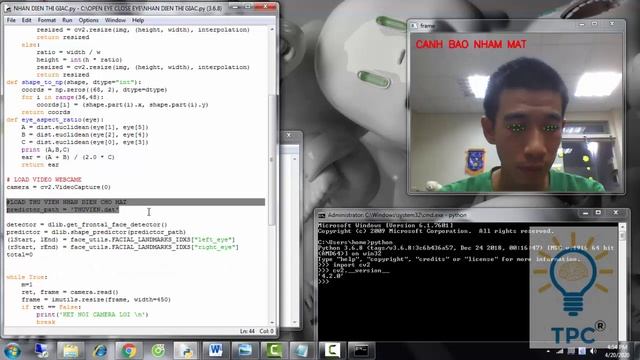The image size is (640, 360).
Task: Maximize the frame webcam window
Action: pos(595,24)
